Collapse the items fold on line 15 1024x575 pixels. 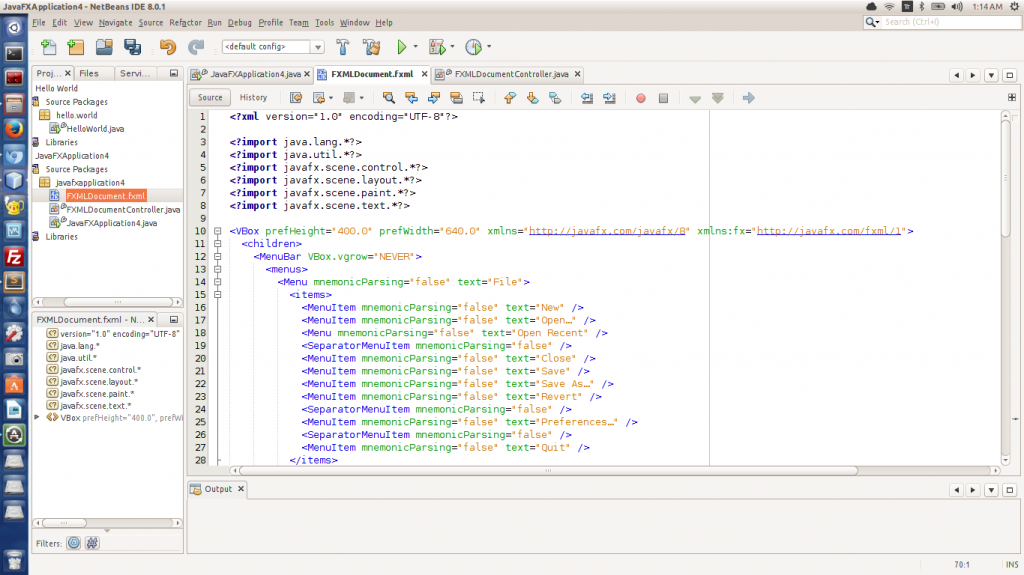coord(217,295)
